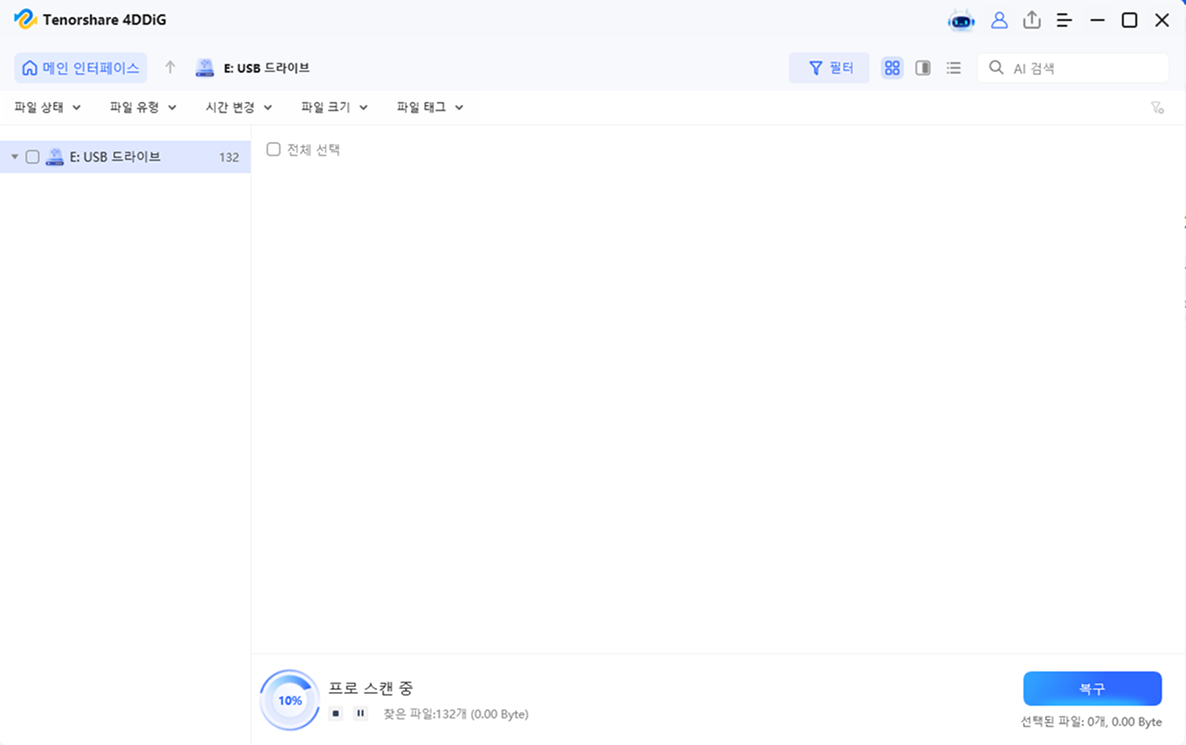The image size is (1186, 745).
Task: Click 선택된 파일: 0개 status text
Action: pyautogui.click(x=1091, y=722)
